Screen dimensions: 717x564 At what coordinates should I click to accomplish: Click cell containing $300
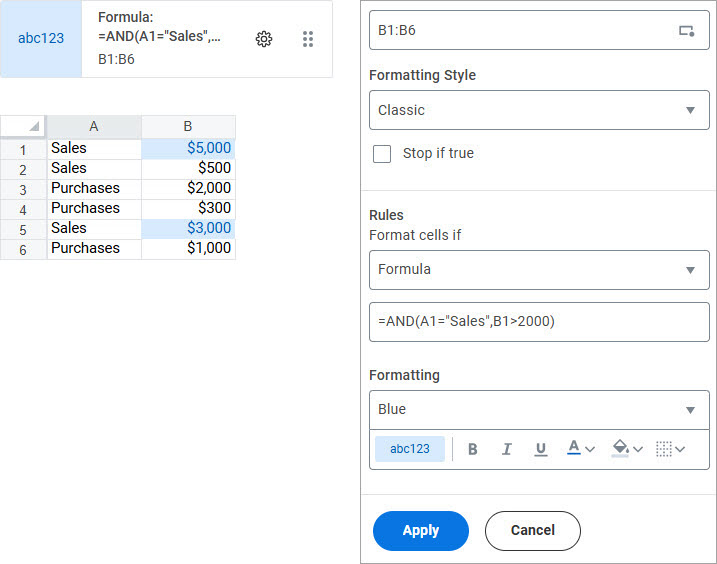pyautogui.click(x=188, y=209)
